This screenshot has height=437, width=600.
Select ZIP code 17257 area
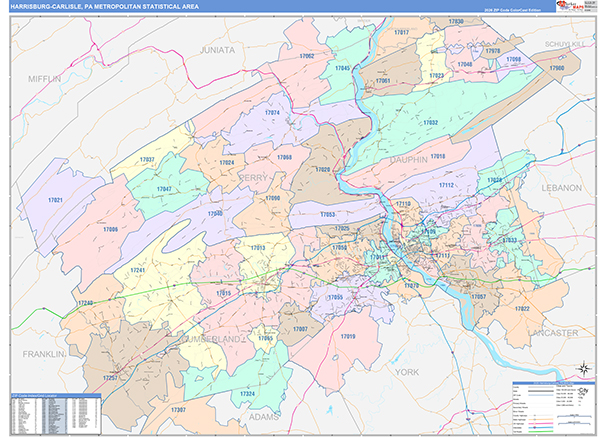point(110,378)
